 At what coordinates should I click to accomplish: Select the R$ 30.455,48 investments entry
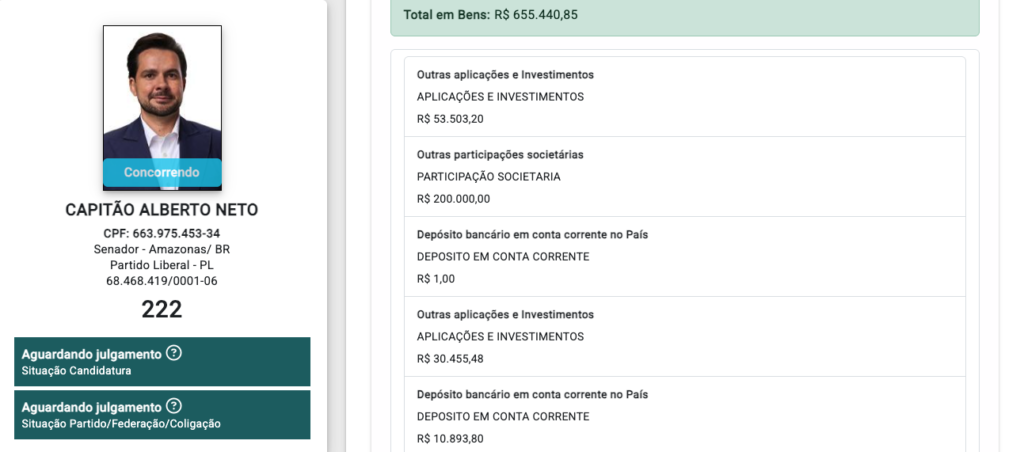pyautogui.click(x=684, y=336)
